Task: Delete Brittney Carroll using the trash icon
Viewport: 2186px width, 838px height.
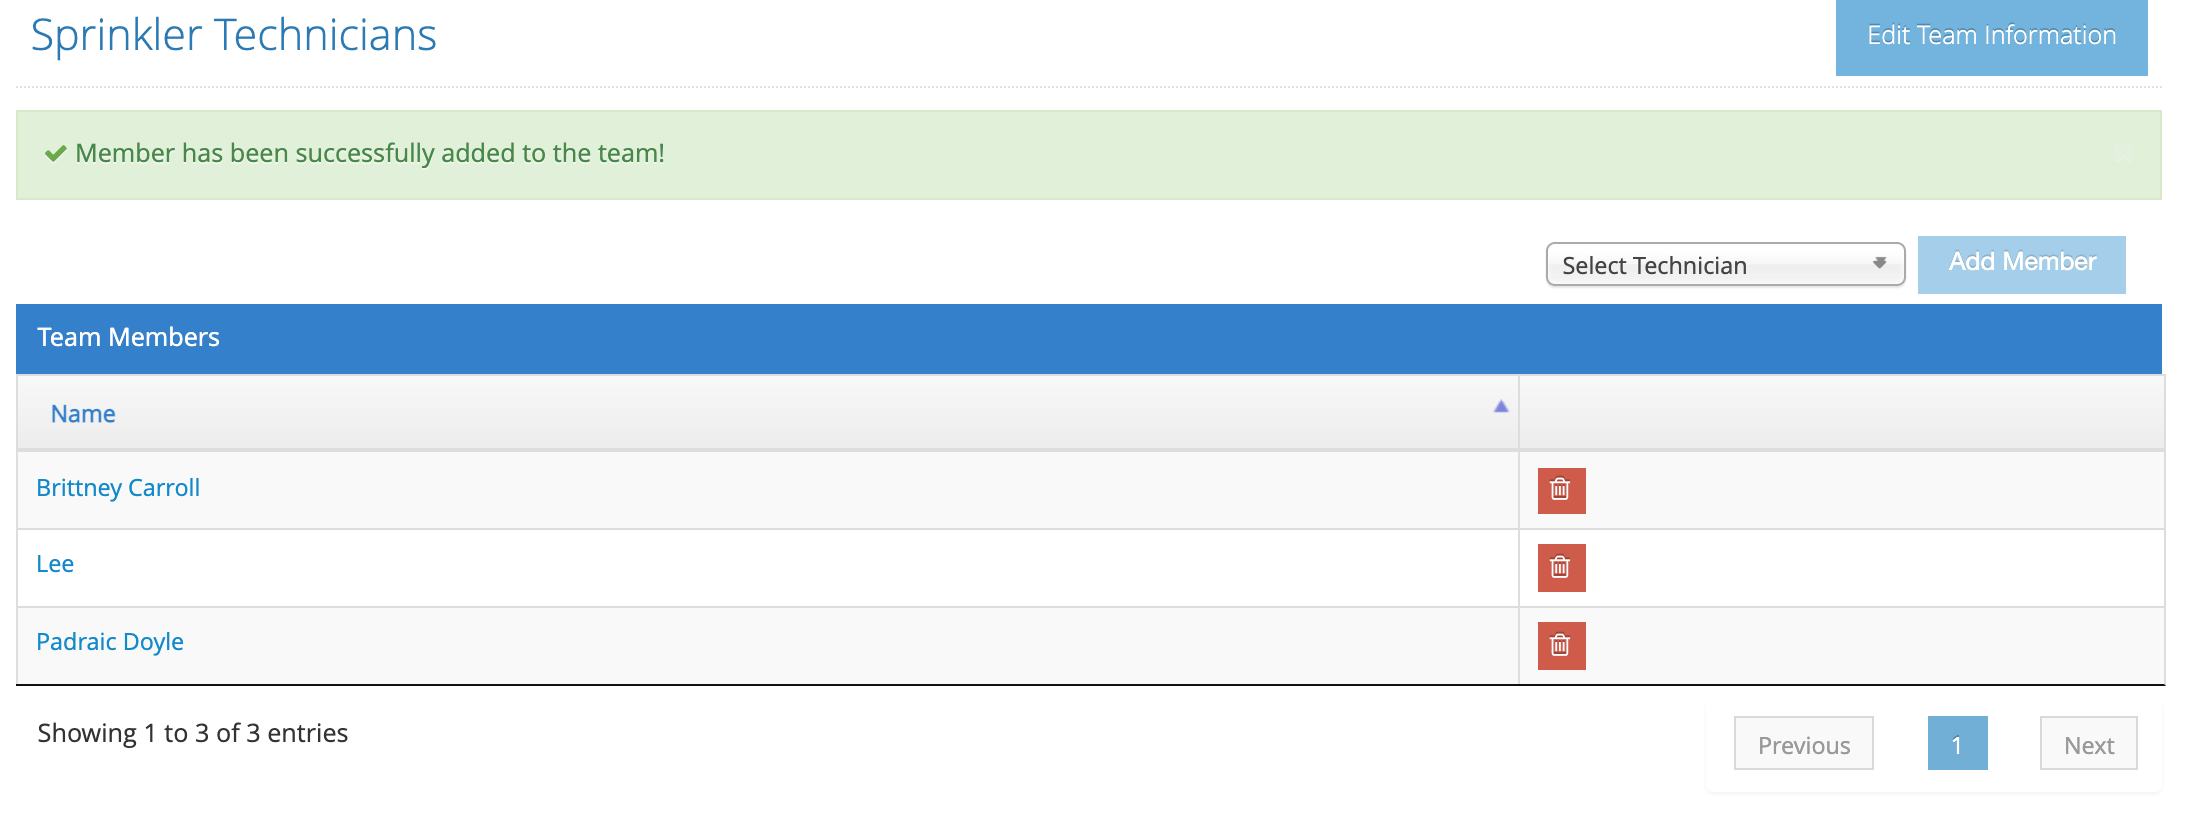Action: (1561, 490)
